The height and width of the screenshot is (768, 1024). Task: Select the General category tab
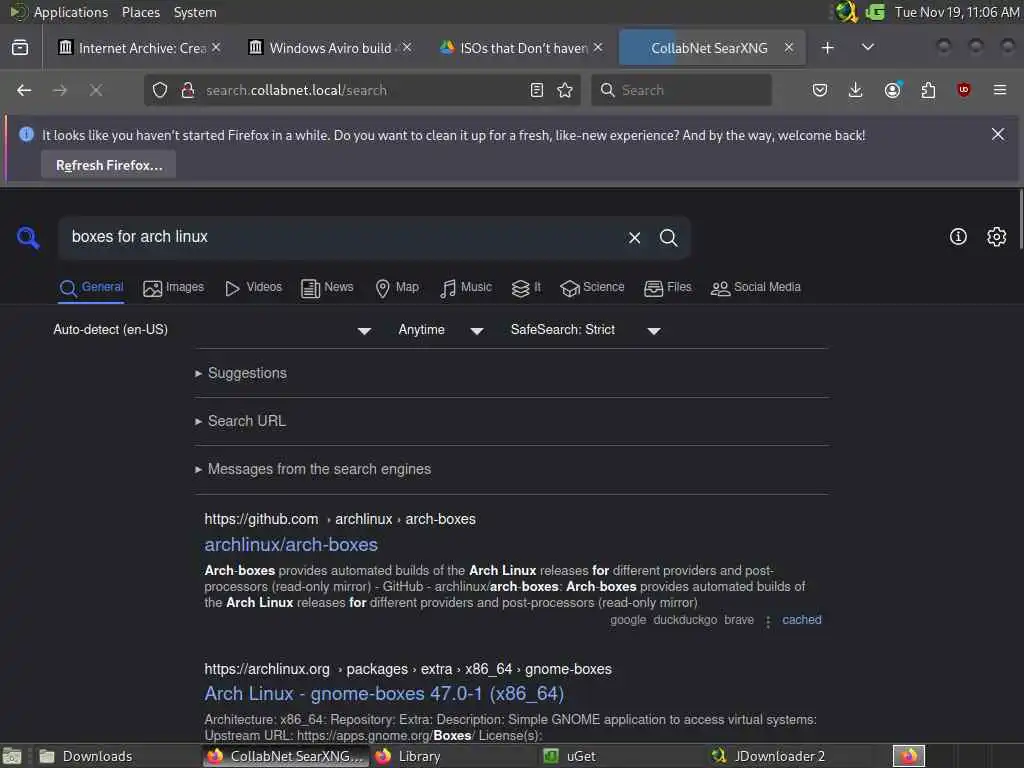click(x=91, y=287)
